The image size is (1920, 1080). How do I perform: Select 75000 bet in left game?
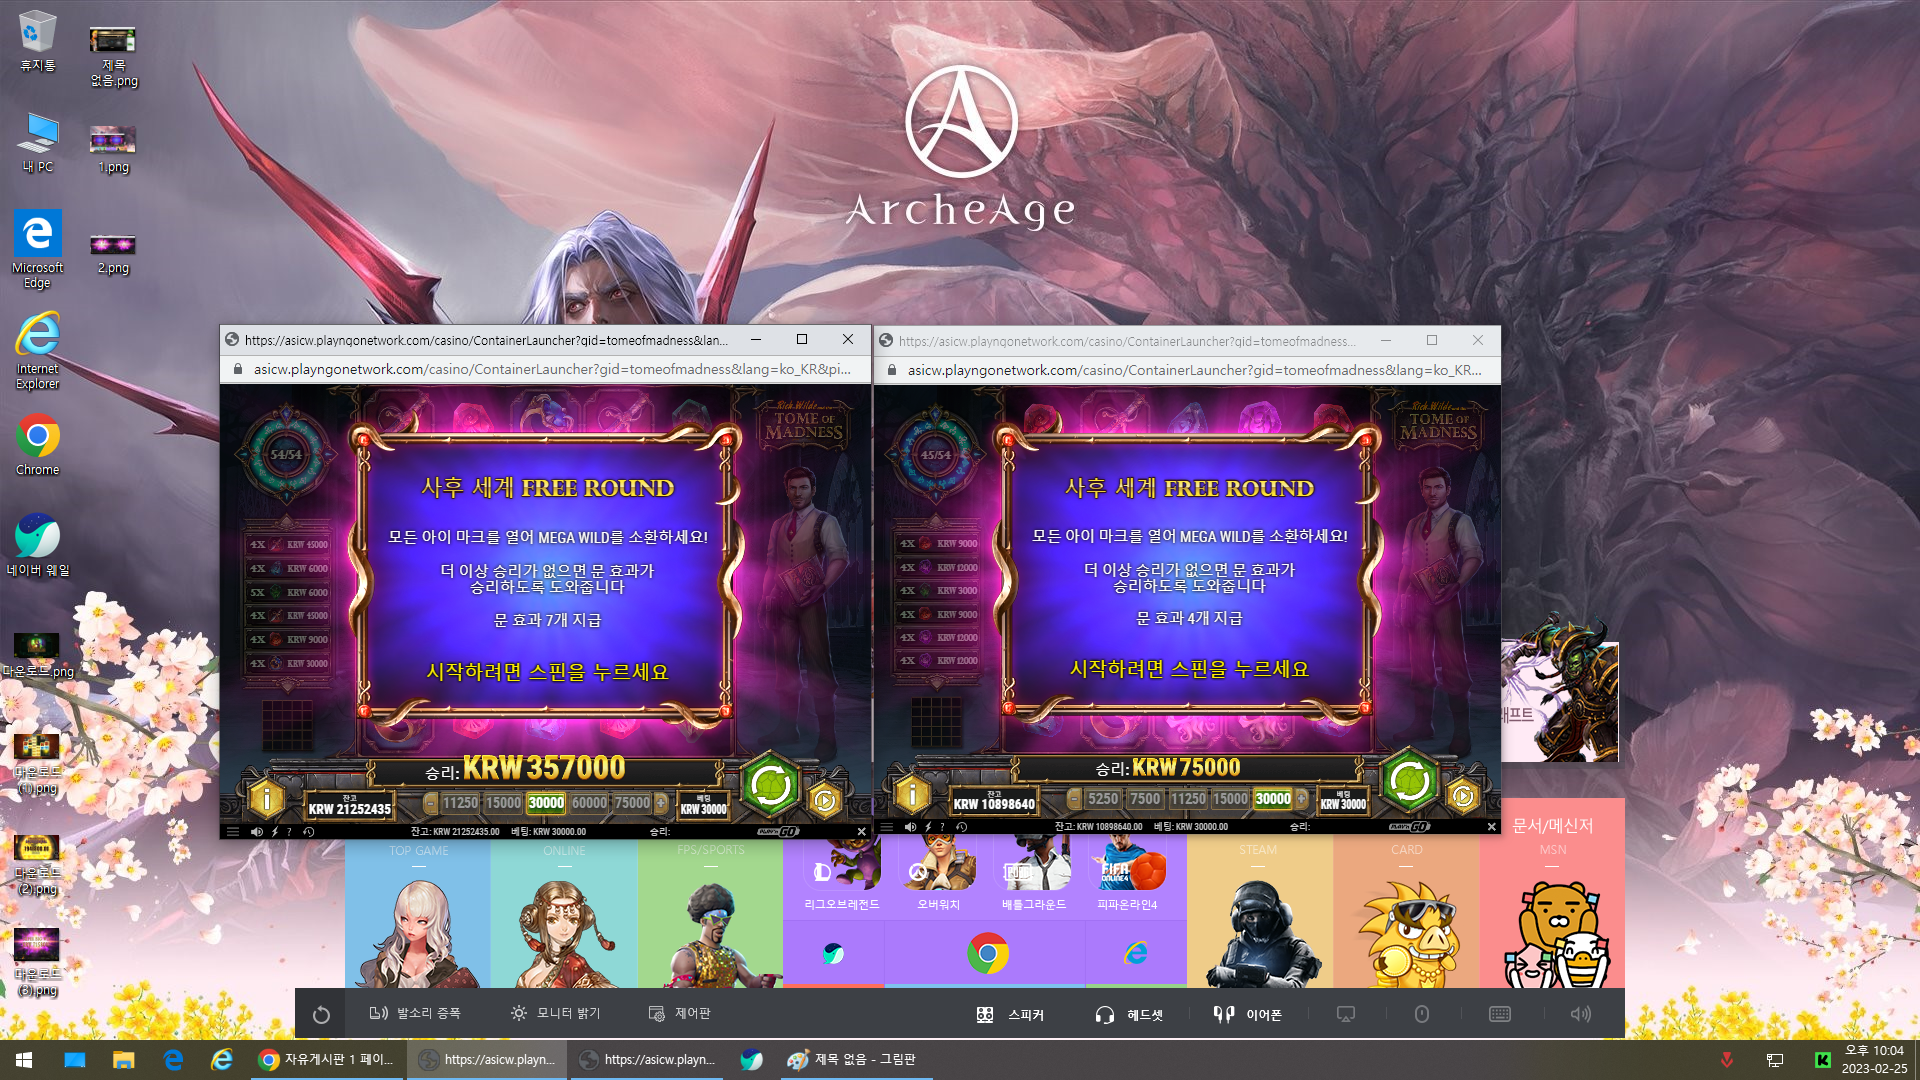[x=632, y=803]
